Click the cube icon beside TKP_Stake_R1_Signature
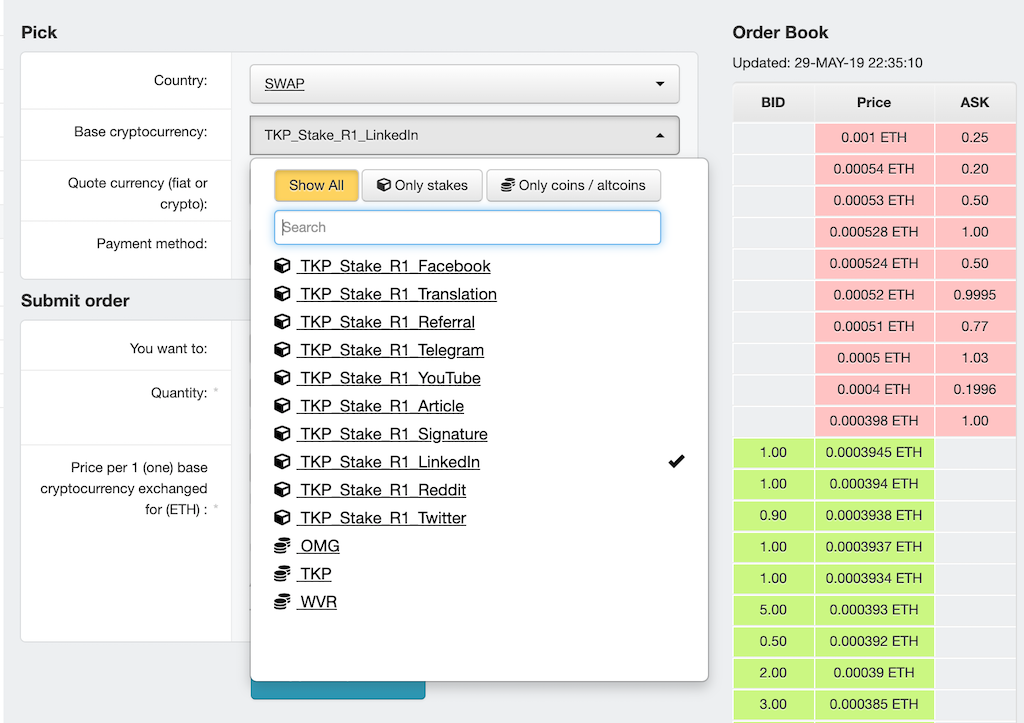This screenshot has width=1024, height=723. click(x=282, y=434)
